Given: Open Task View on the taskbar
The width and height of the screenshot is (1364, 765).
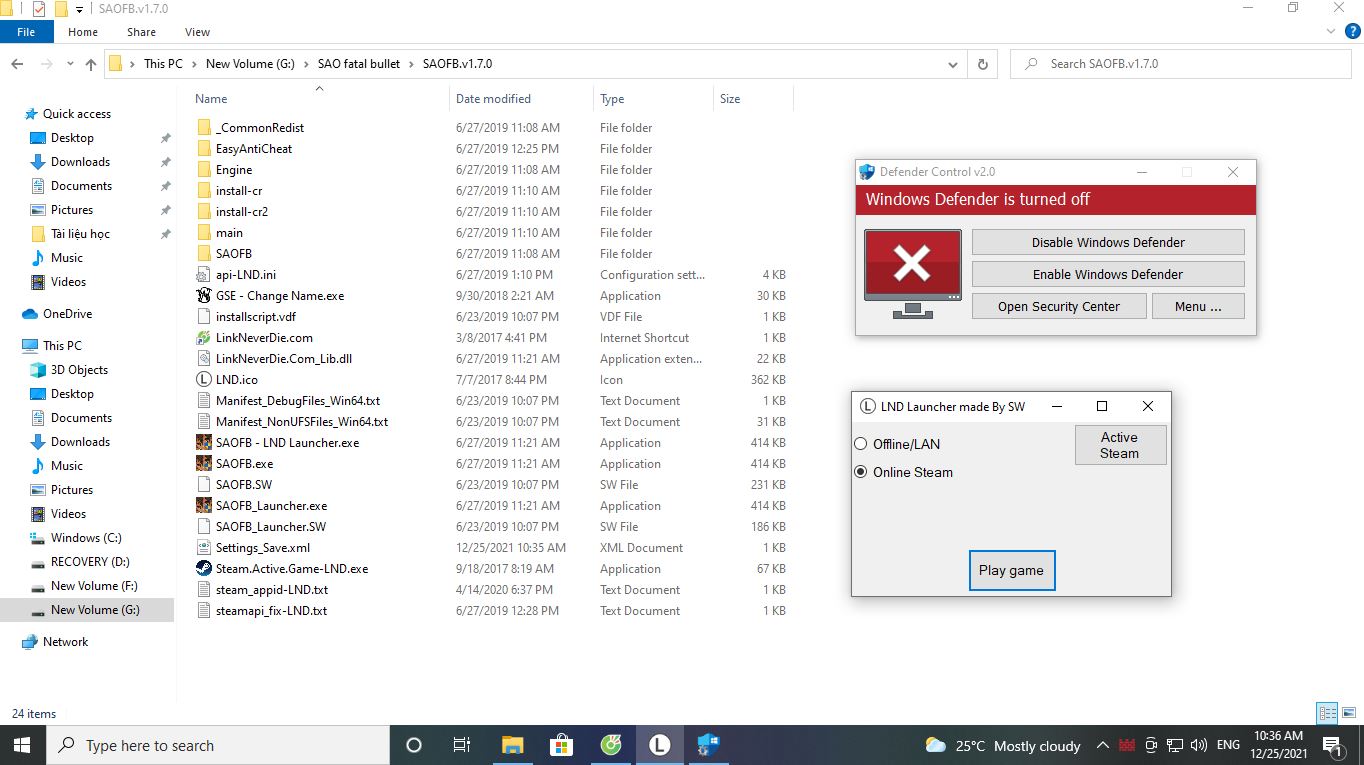Looking at the screenshot, I should 462,745.
